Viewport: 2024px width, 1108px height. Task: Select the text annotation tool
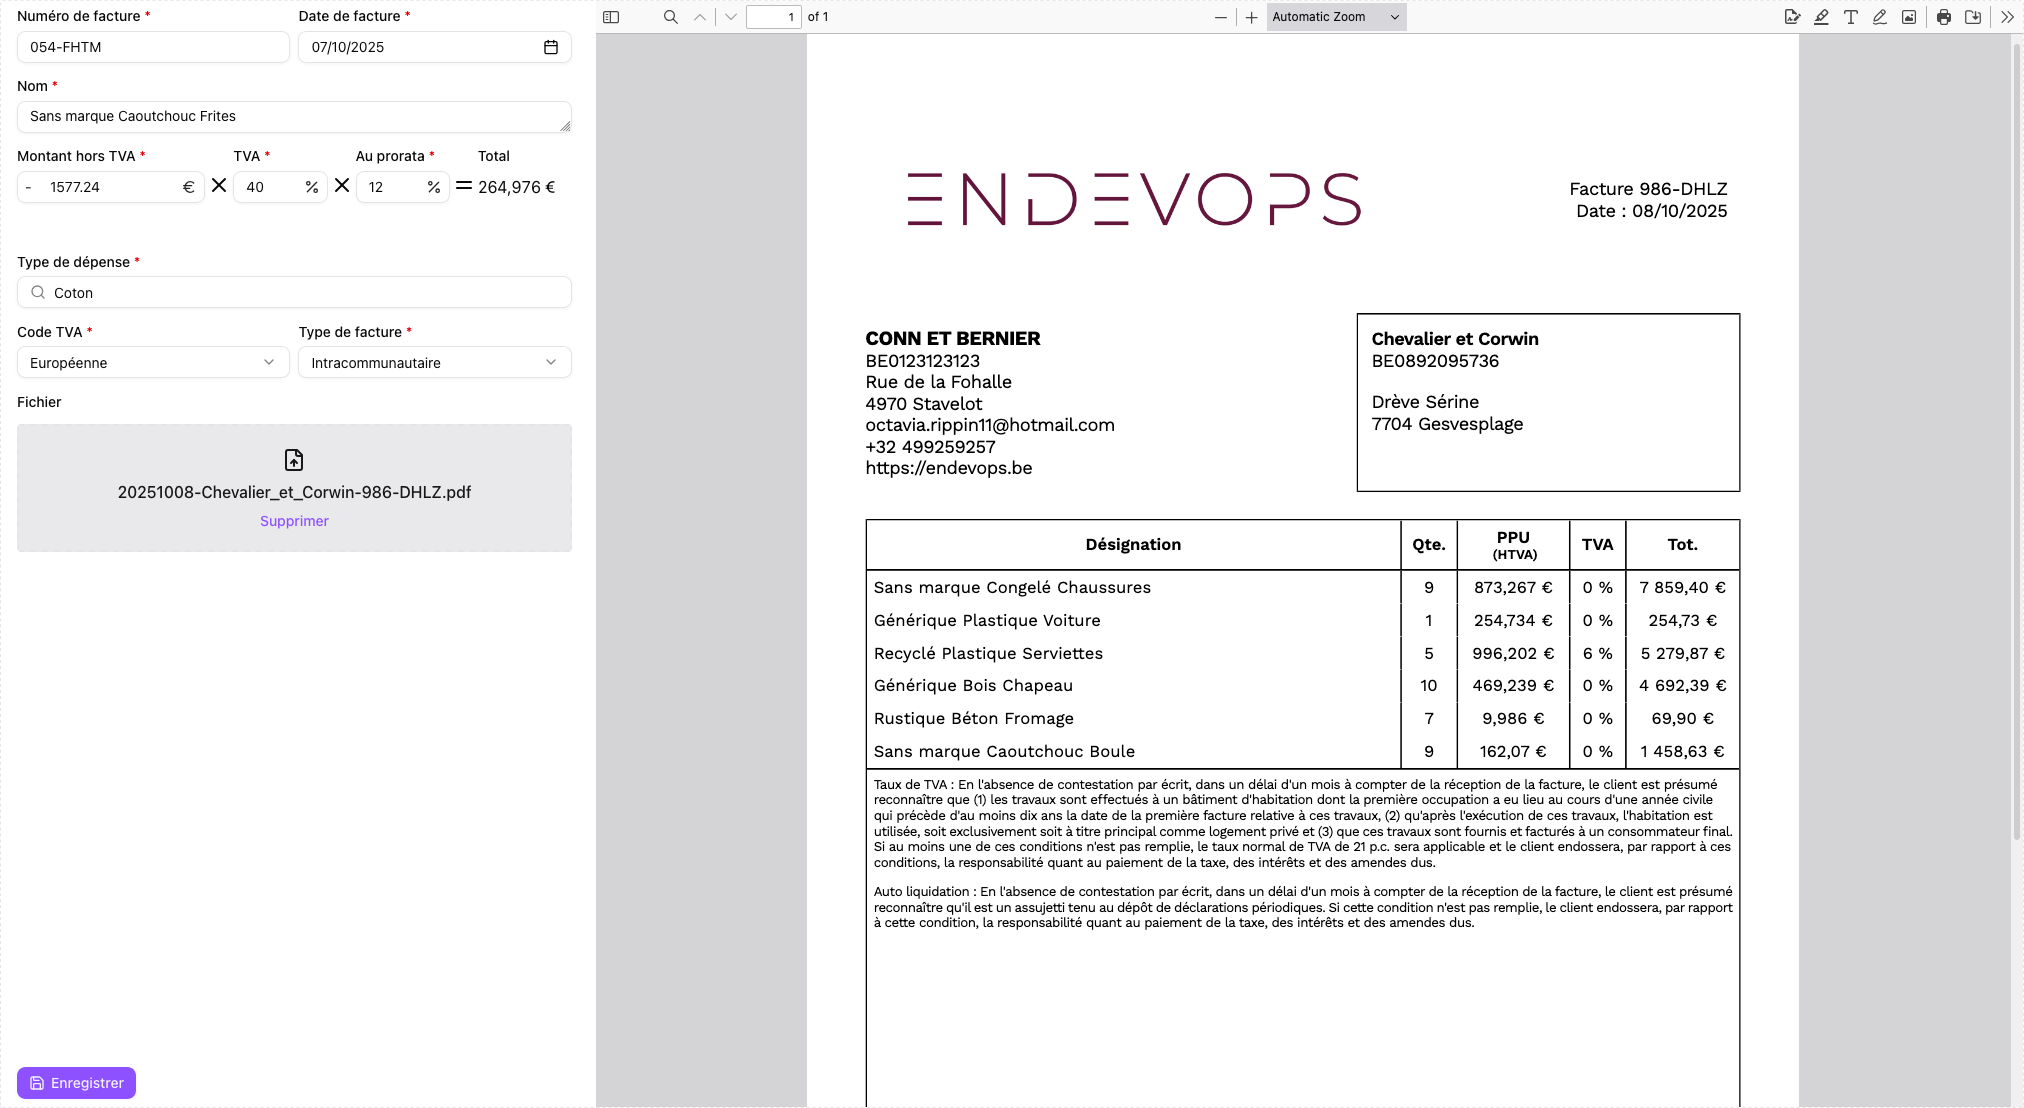[x=1851, y=17]
